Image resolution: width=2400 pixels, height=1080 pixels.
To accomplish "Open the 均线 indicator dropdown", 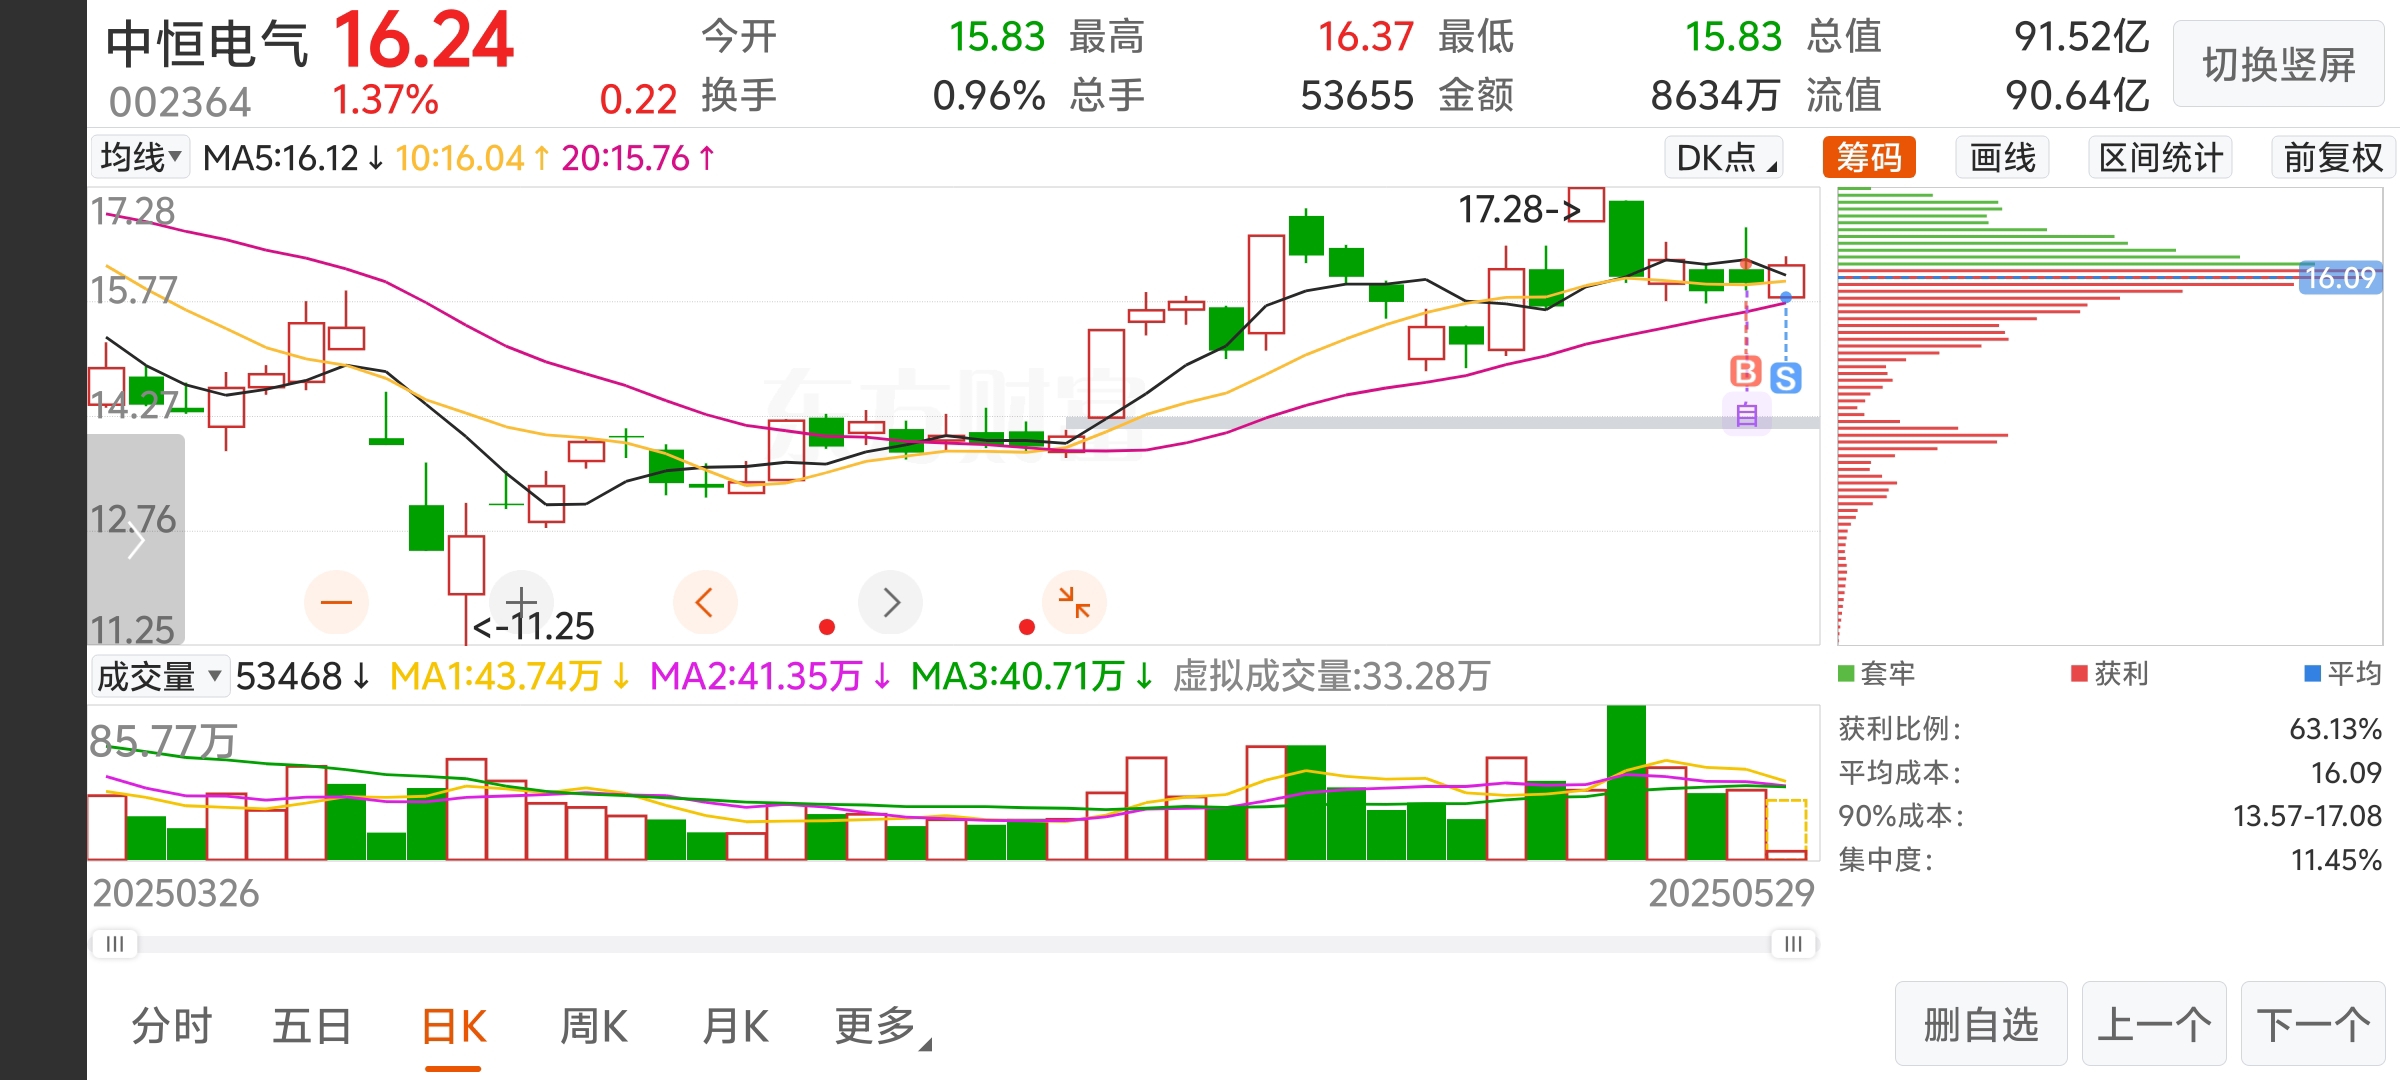I will [x=141, y=157].
